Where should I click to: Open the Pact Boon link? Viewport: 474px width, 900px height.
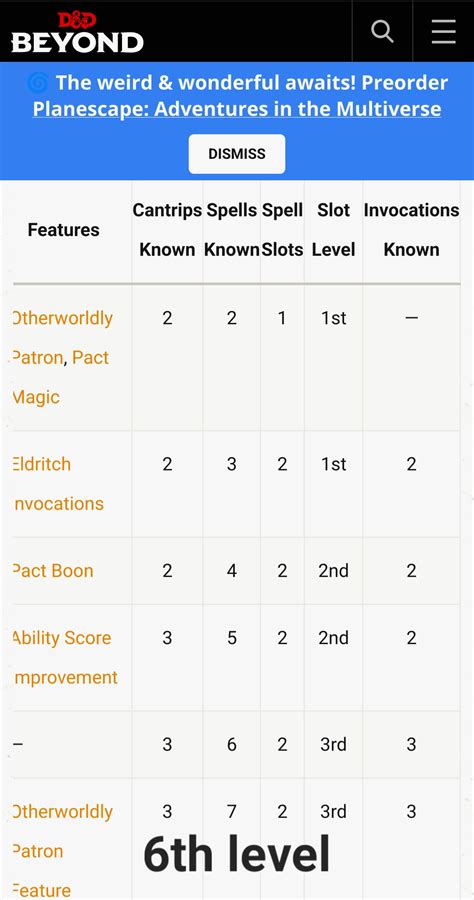[x=53, y=571]
